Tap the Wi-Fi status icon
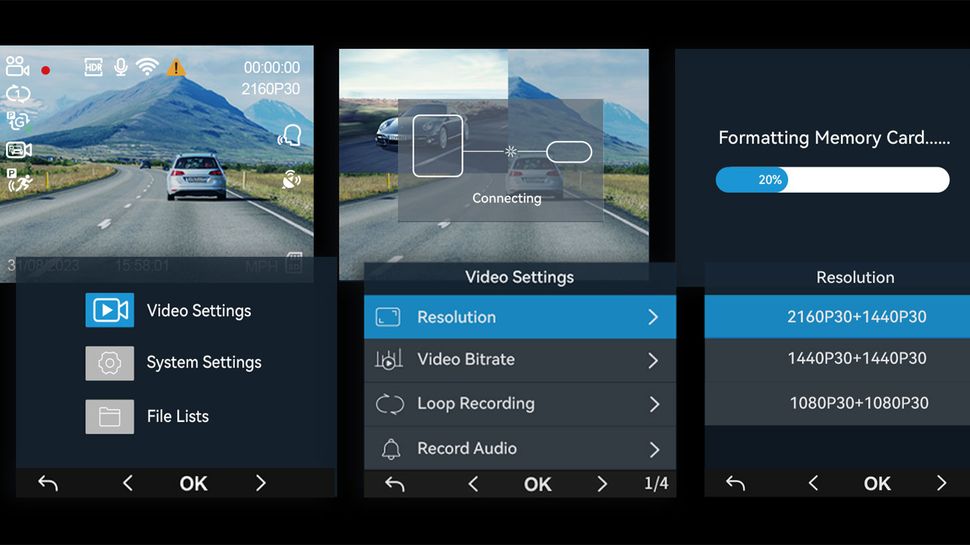 [147, 67]
